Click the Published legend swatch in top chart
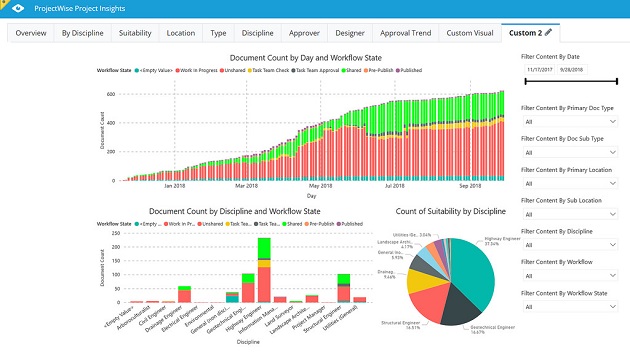The height and width of the screenshot is (360, 630). (398, 70)
